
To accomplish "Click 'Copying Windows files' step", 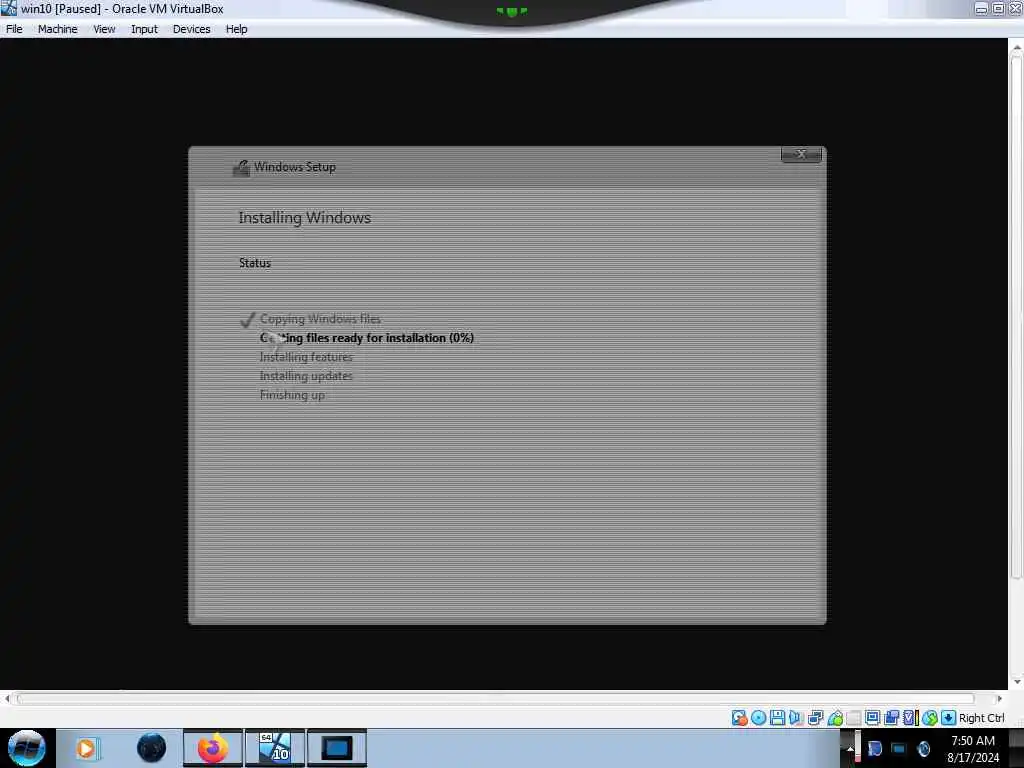I will pyautogui.click(x=320, y=319).
